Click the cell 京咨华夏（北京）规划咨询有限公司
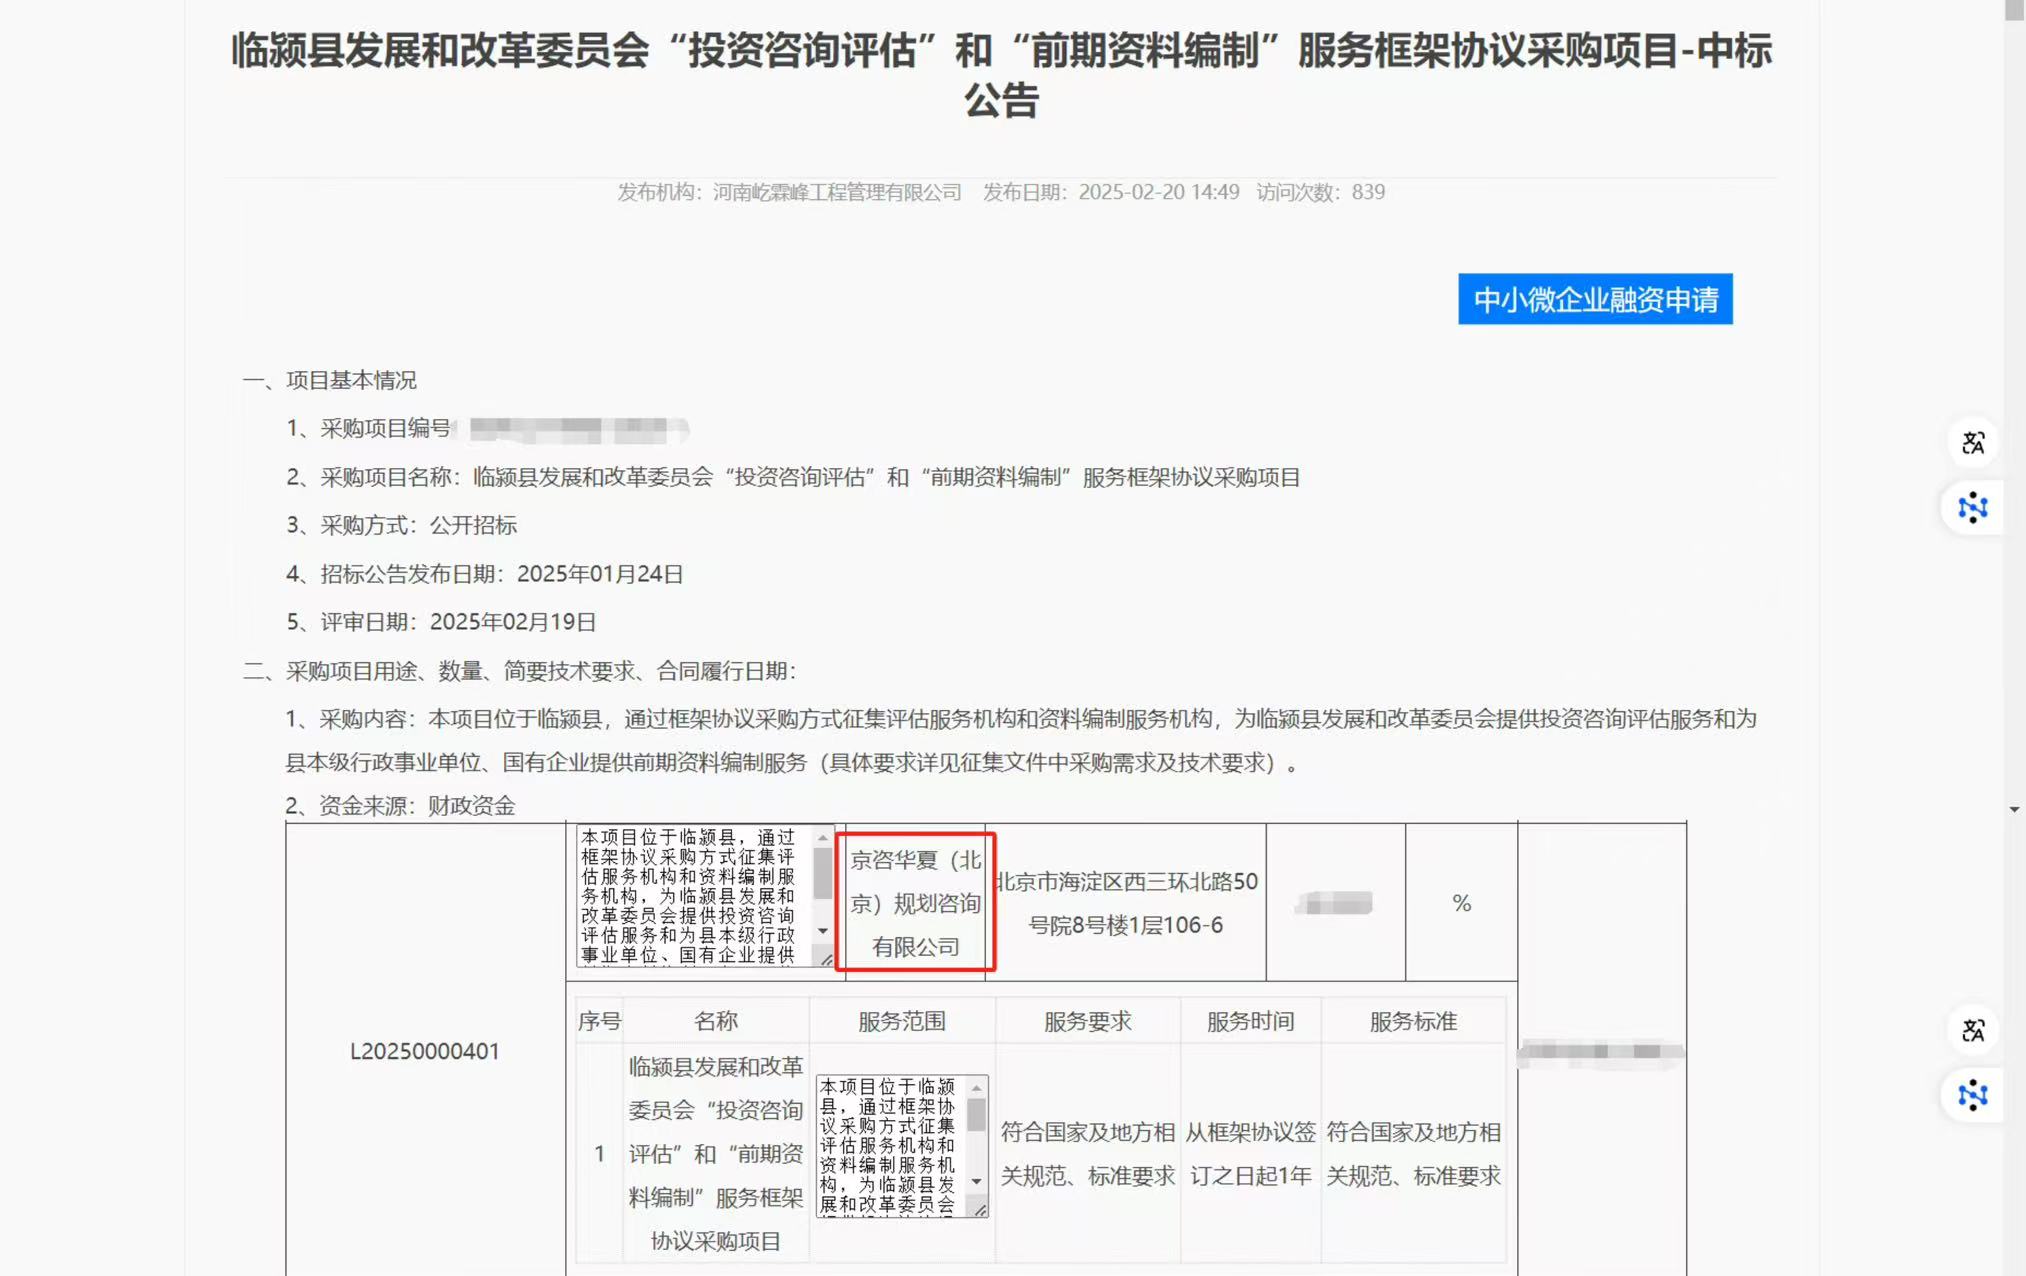The width and height of the screenshot is (2026, 1276). coord(915,903)
